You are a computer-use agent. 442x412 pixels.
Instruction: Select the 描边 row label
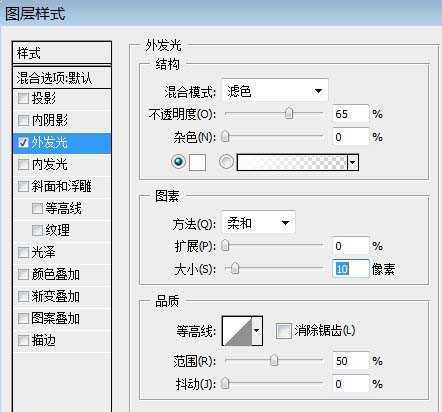click(x=44, y=340)
